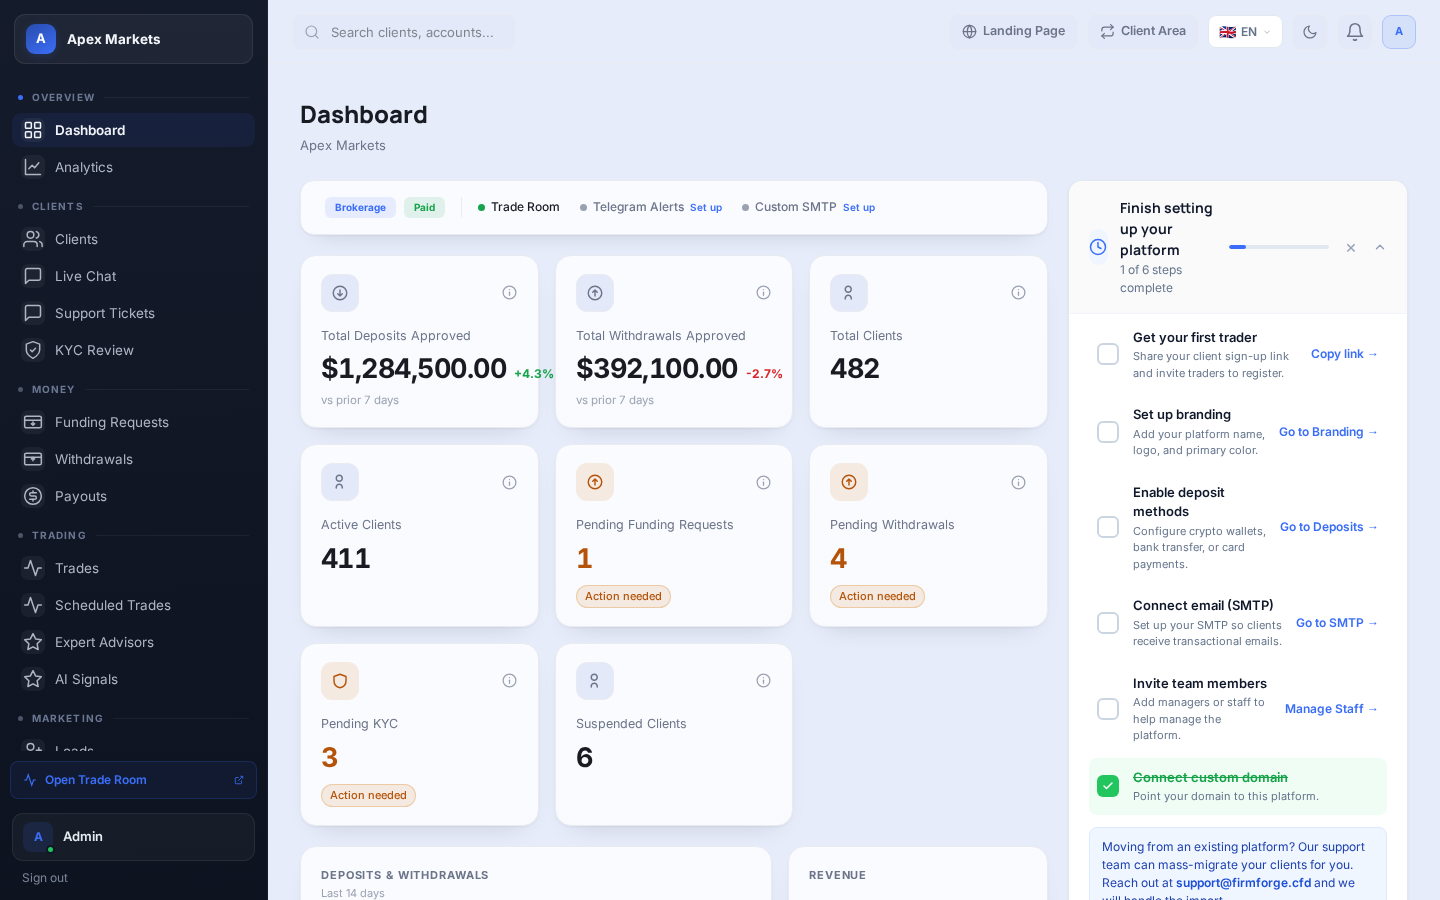1440x900 pixels.
Task: Open the EN language dropdown
Action: point(1245,32)
